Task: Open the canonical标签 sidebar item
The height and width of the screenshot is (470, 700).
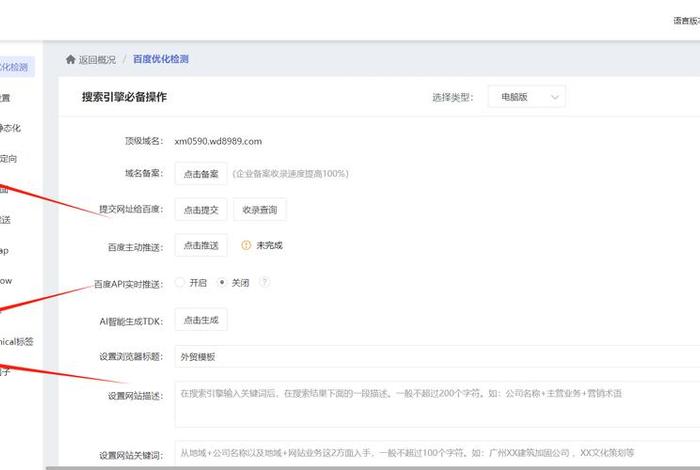Action: 17,342
